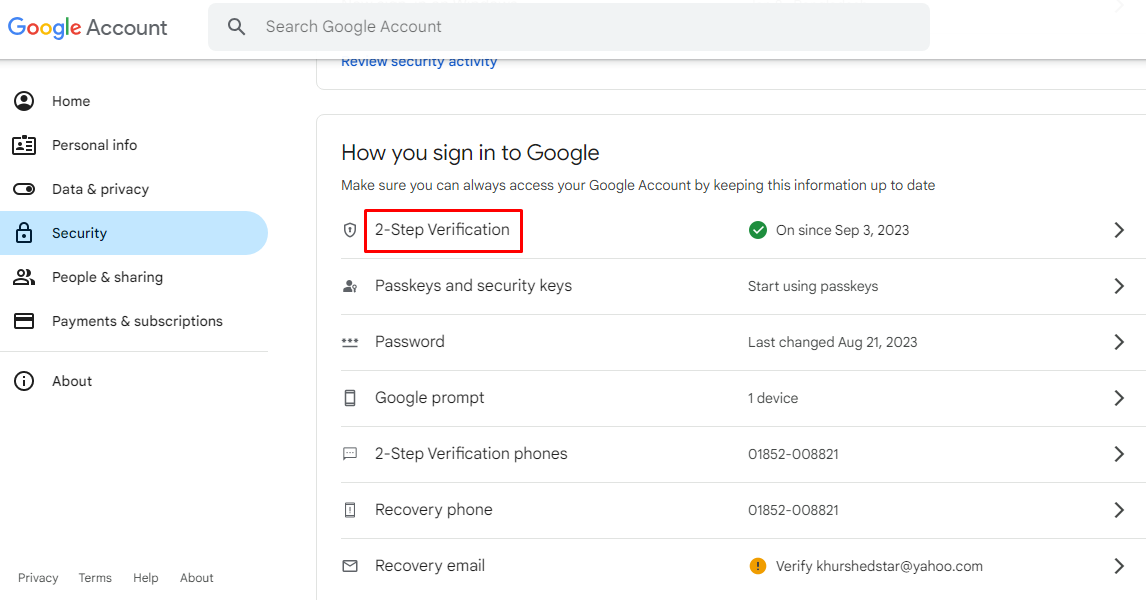Click the Payments credit card icon
Viewport: 1146px width, 600px height.
coord(24,321)
